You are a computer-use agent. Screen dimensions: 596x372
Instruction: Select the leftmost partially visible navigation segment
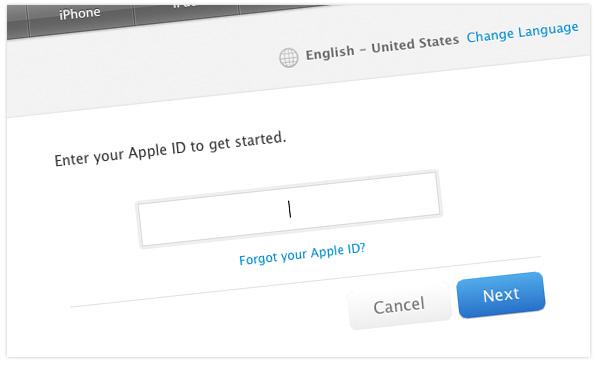click(17, 23)
